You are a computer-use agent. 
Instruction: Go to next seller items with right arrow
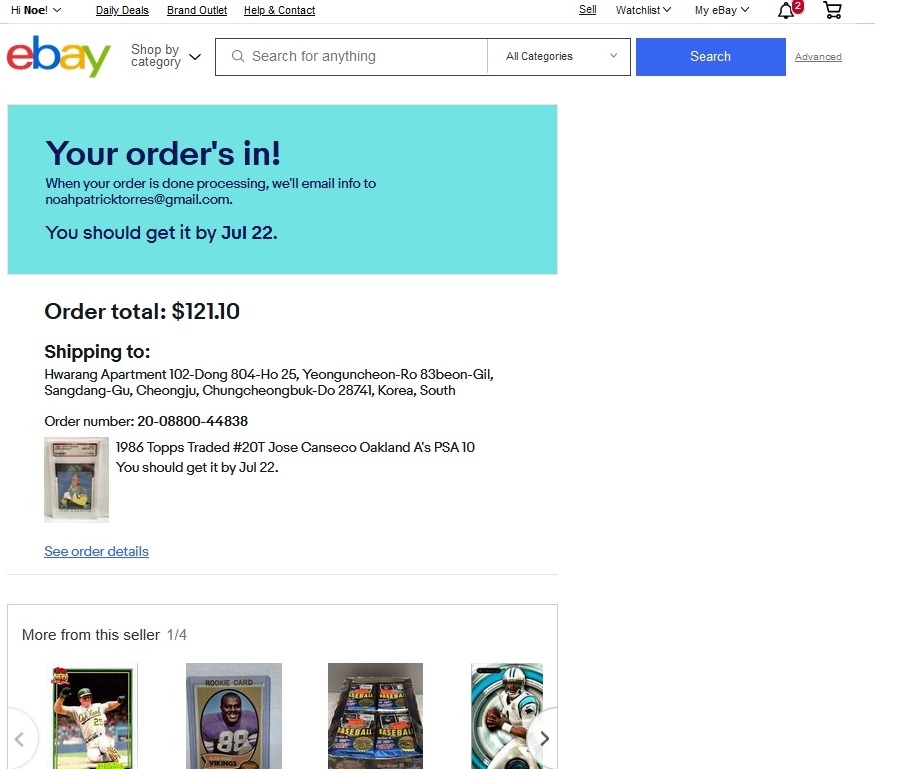(544, 738)
